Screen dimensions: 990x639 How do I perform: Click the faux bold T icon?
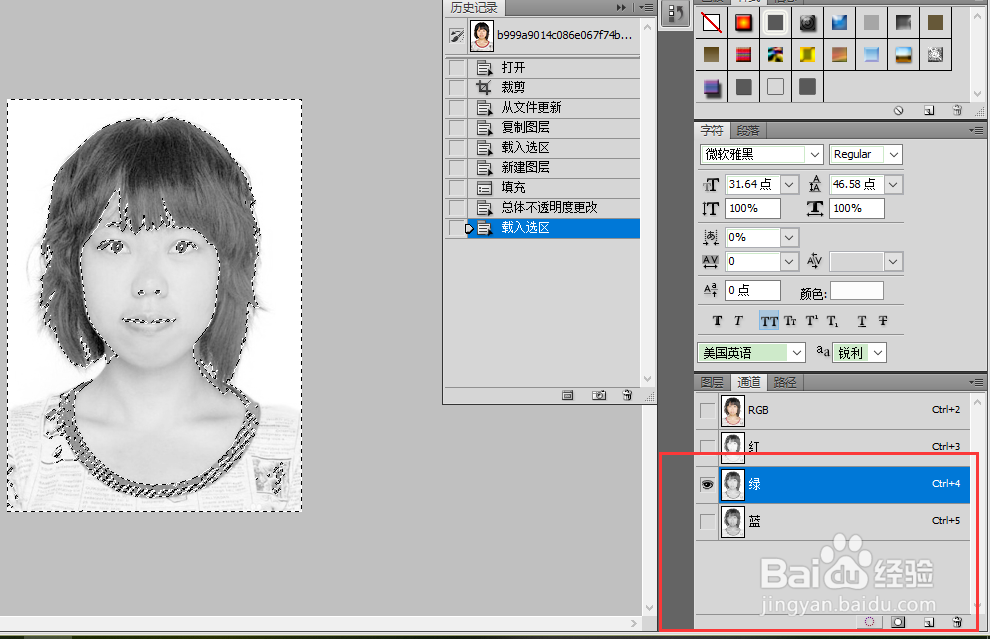pos(717,321)
